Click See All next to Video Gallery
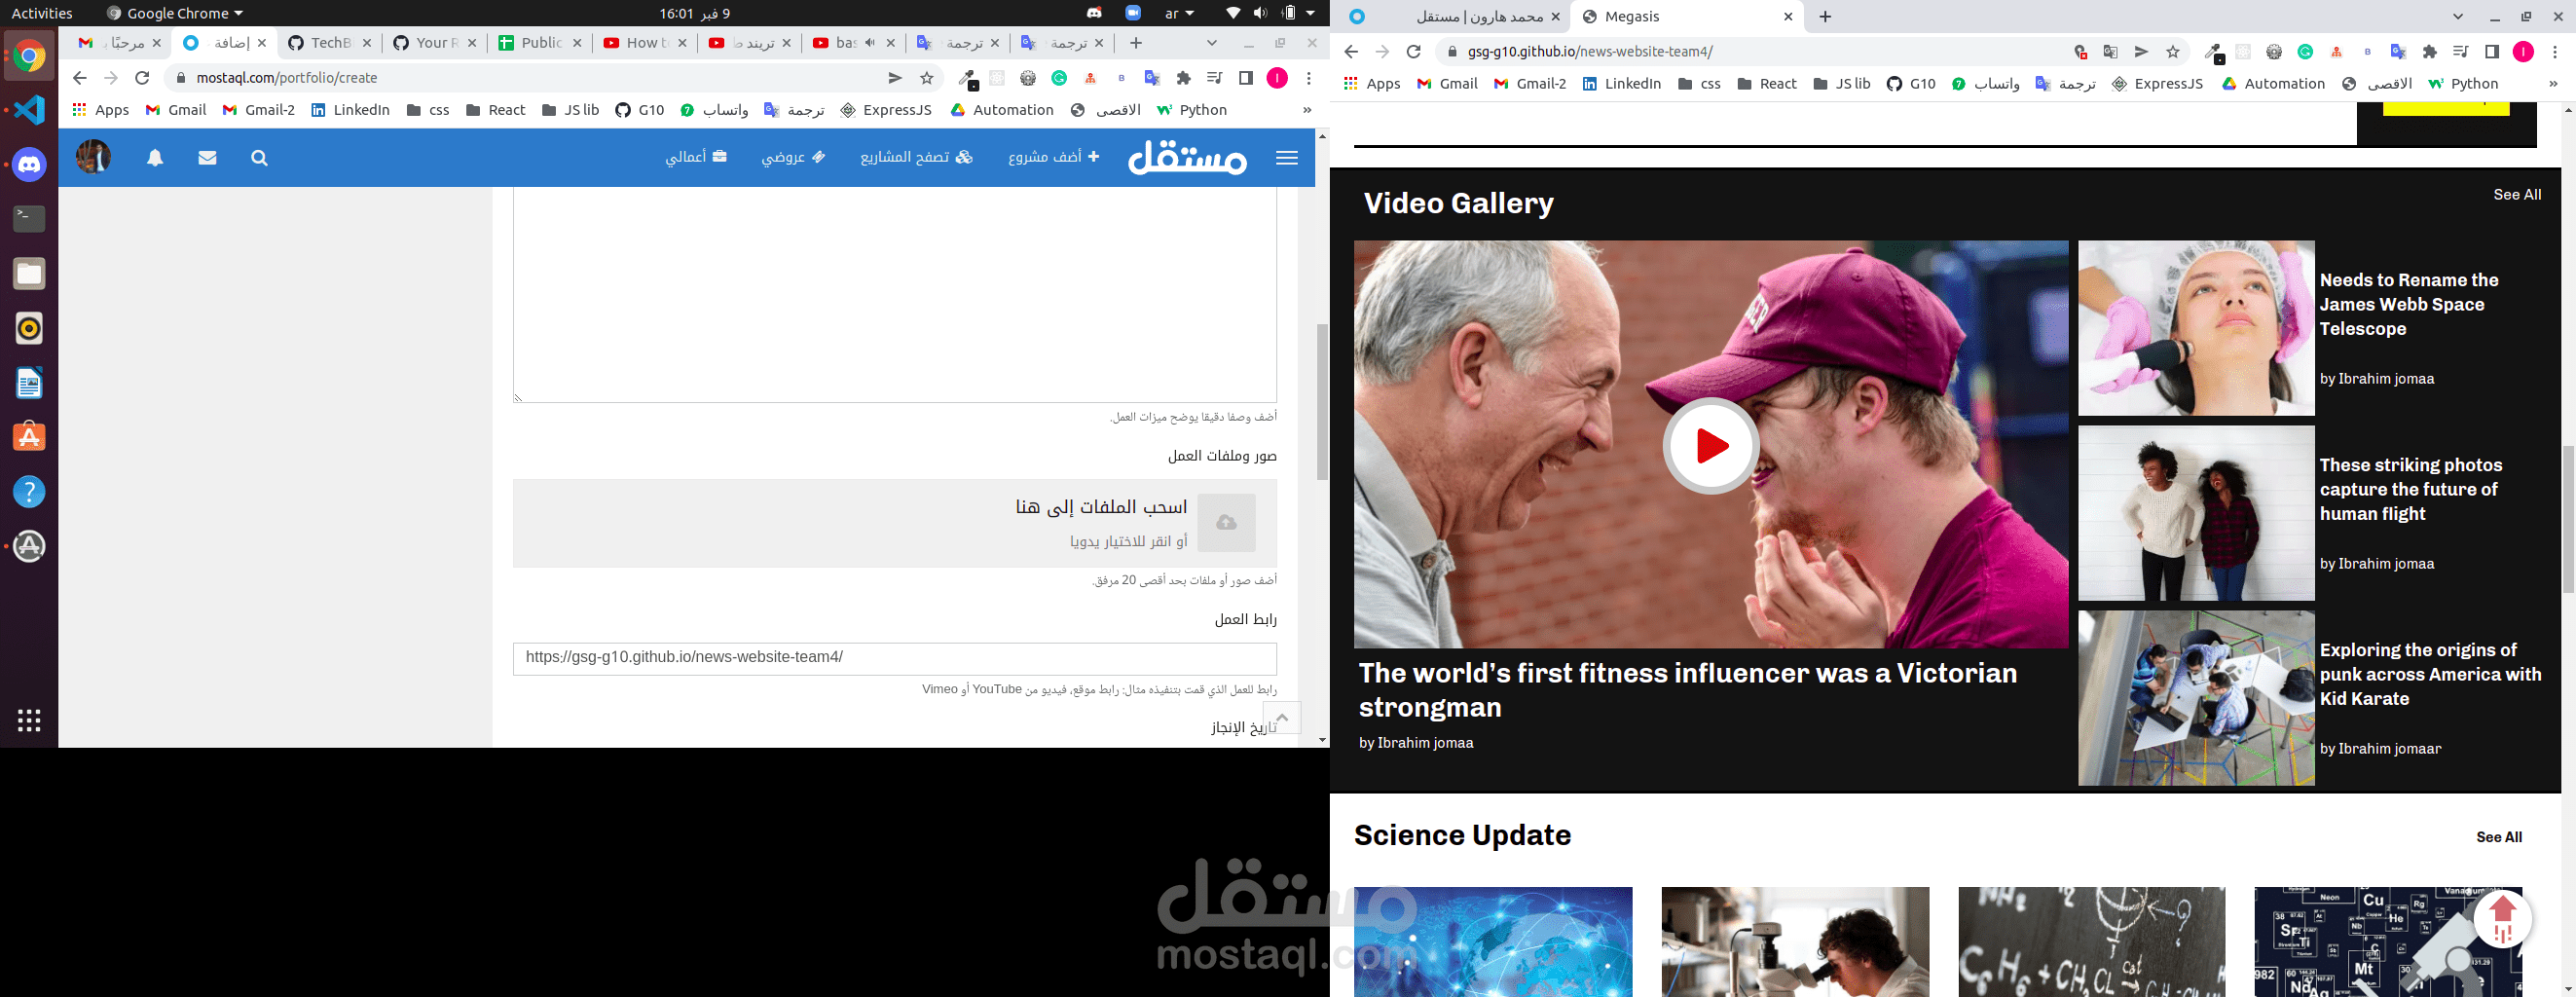This screenshot has height=997, width=2576. point(2518,194)
